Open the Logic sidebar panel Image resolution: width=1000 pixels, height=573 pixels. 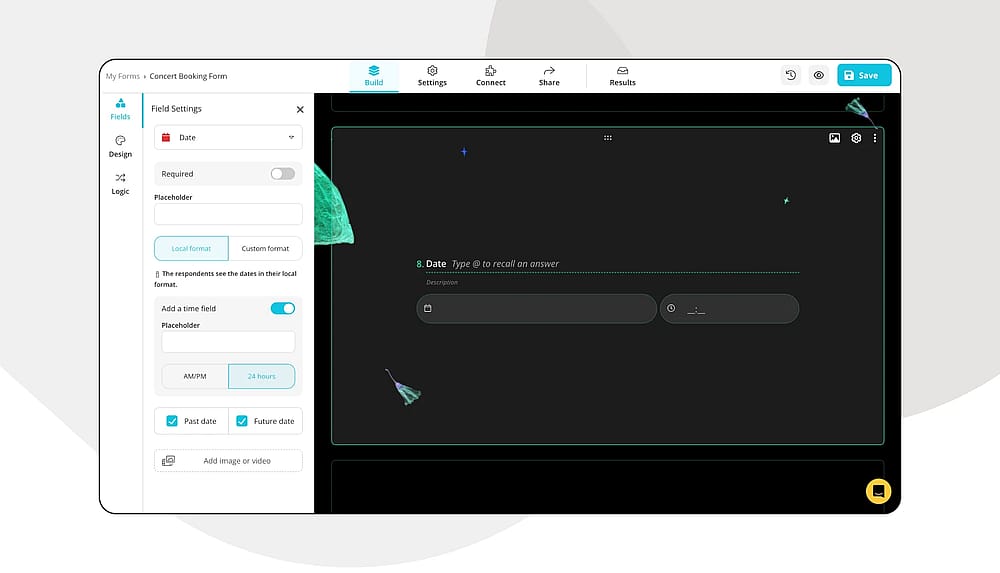point(120,183)
